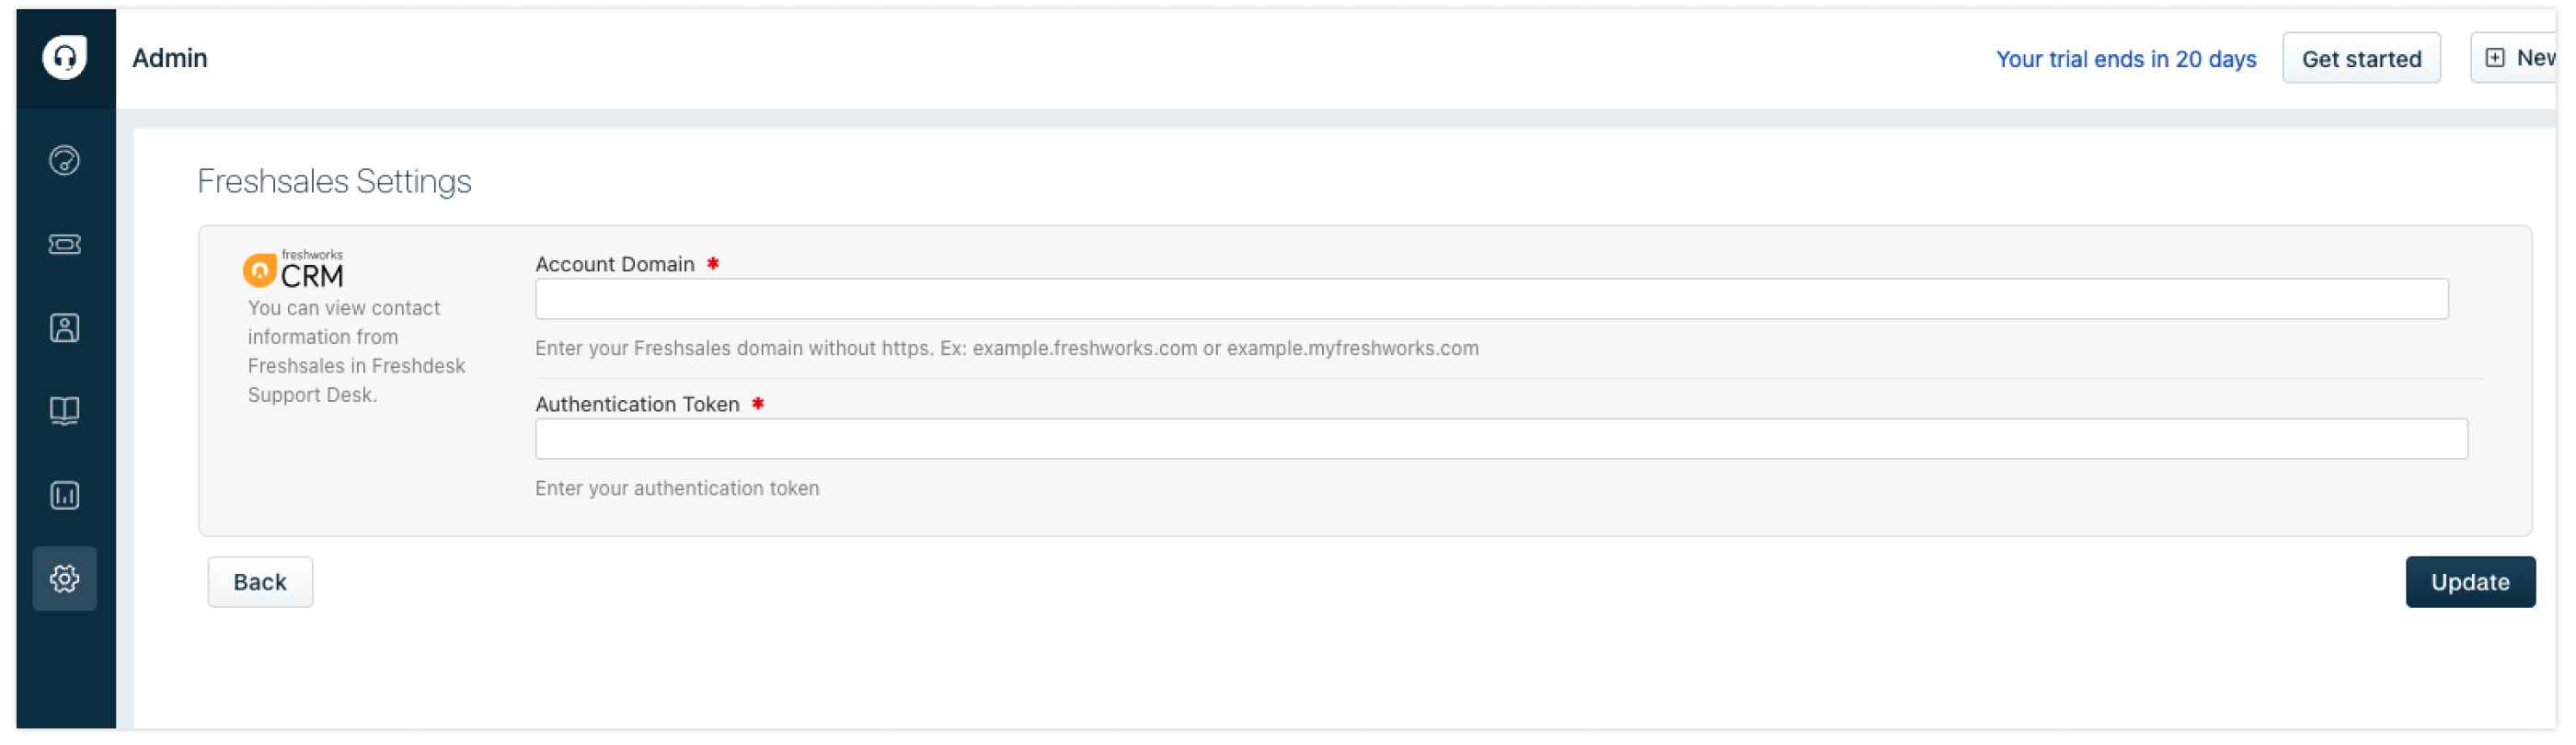Open the 'Your trial ends in 20 days' link
Image resolution: width=2576 pixels, height=745 pixels.
point(2126,60)
